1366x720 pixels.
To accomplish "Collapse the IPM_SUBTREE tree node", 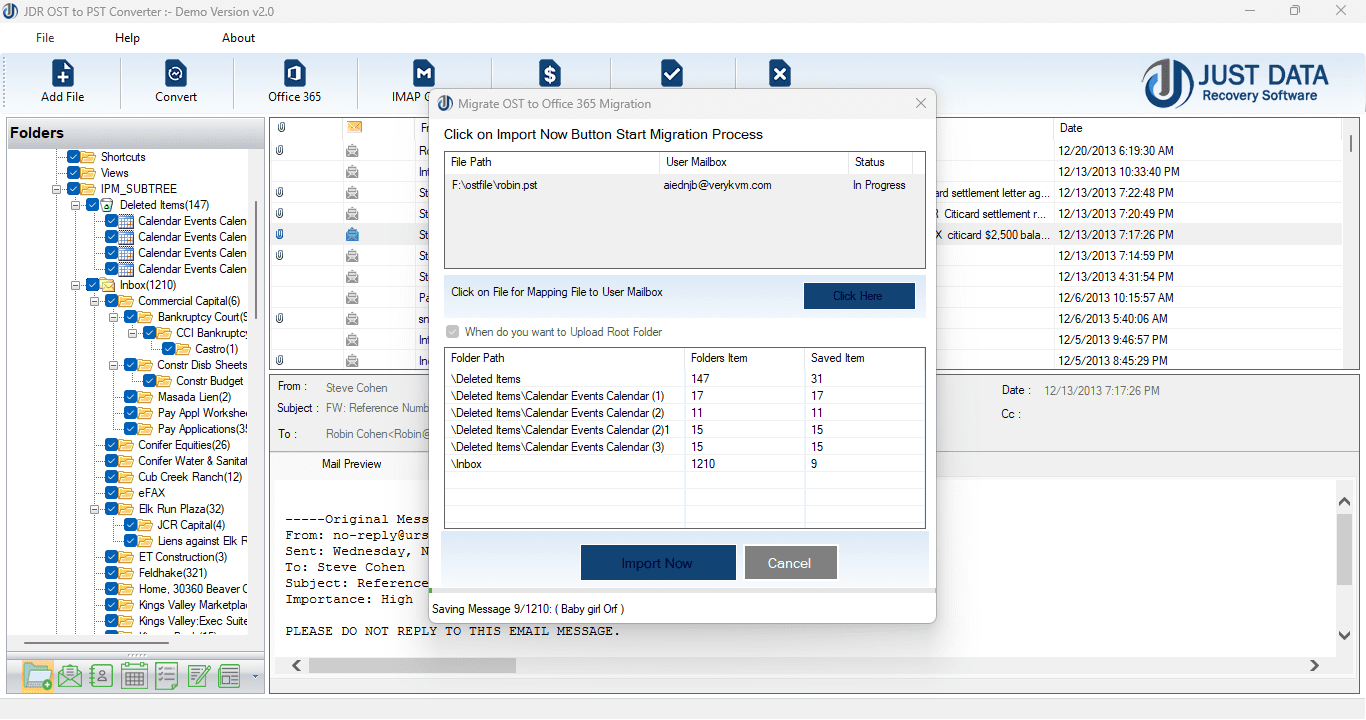I will point(57,189).
